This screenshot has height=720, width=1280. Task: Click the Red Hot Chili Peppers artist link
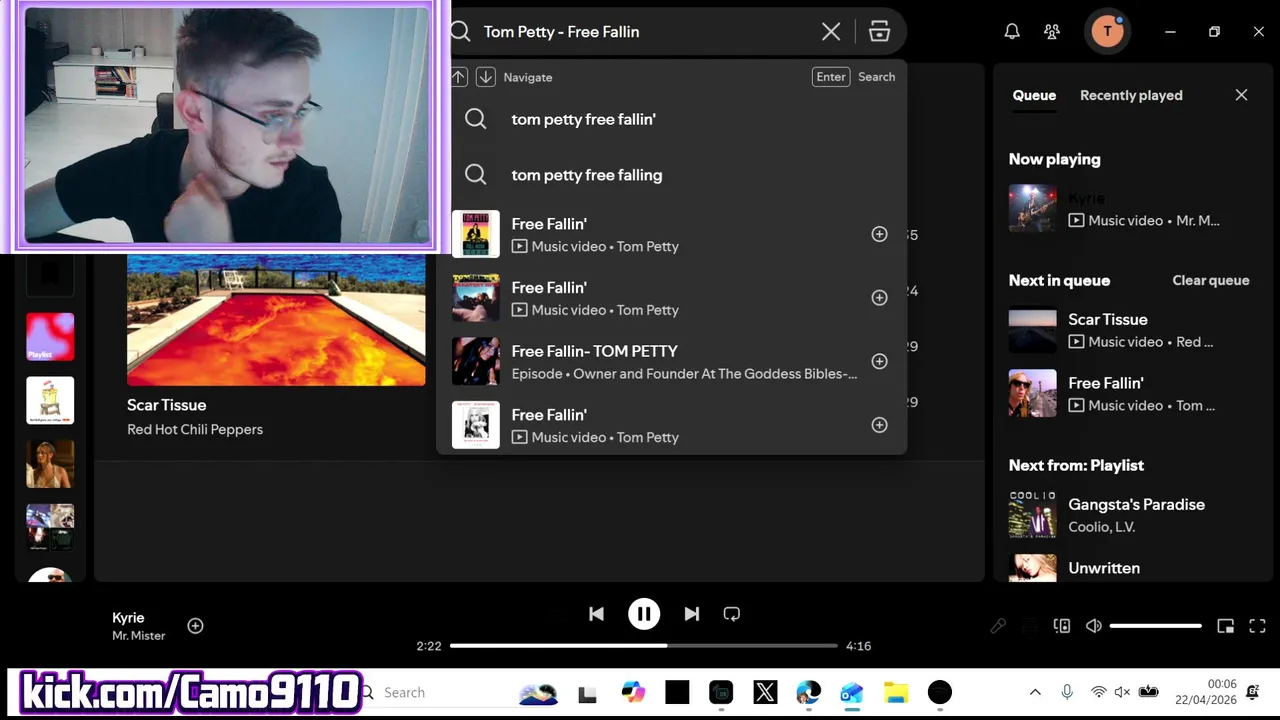[x=195, y=429]
